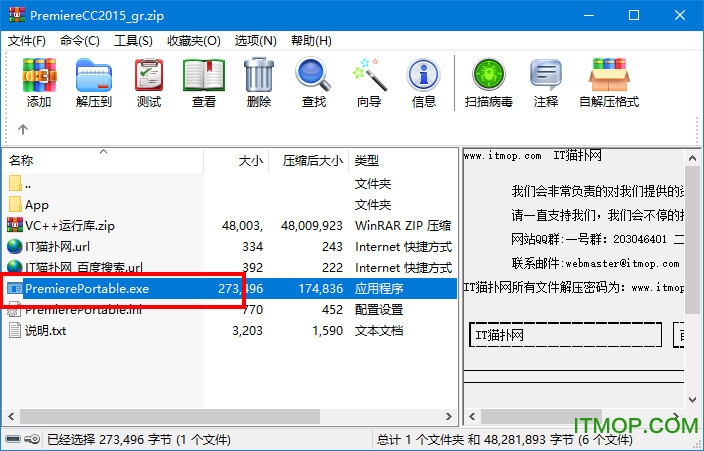The image size is (704, 451).
Task: Open the File (文件) menu
Action: 26,41
